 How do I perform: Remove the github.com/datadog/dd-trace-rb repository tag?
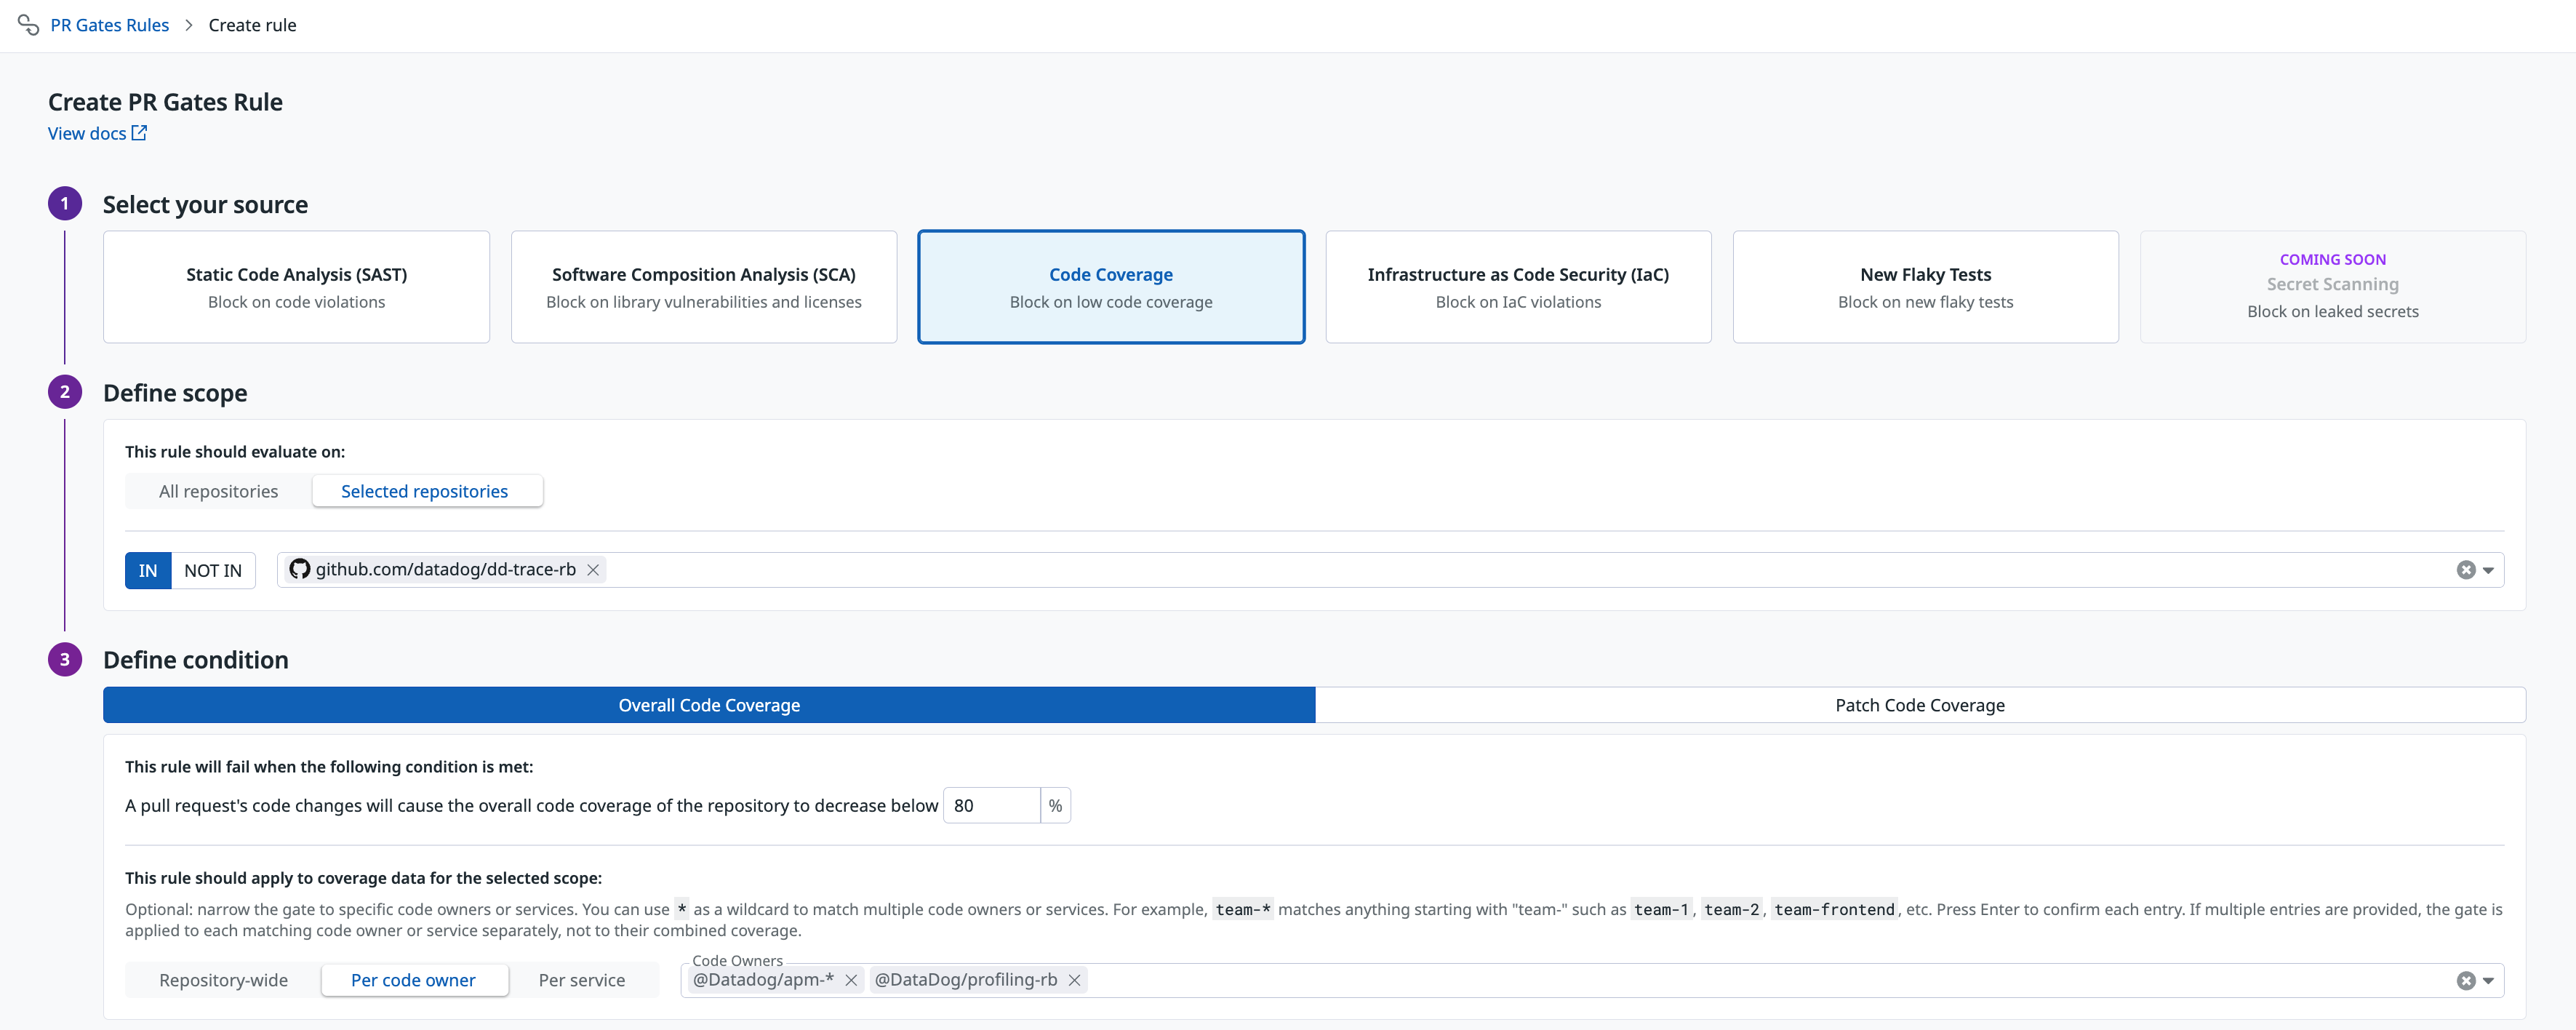(593, 570)
